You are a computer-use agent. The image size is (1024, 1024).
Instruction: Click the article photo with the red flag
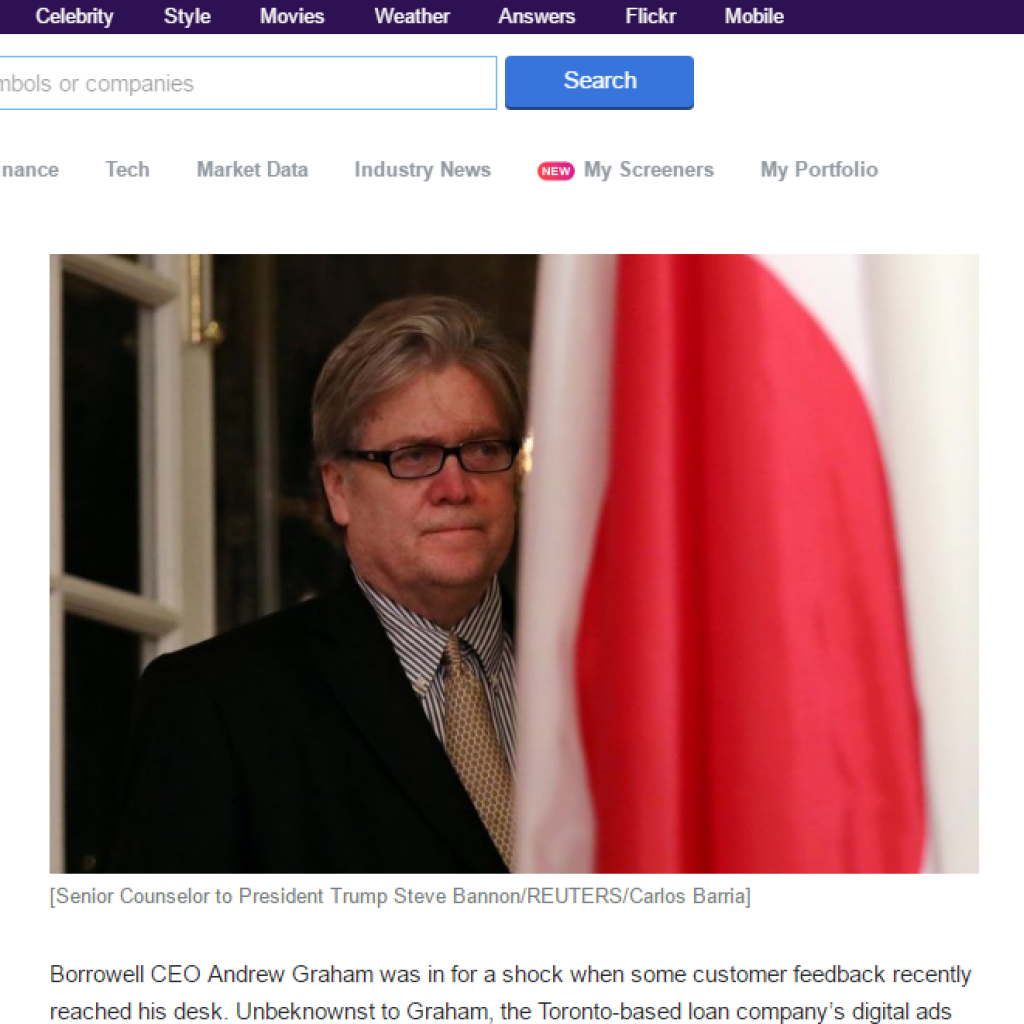point(514,564)
